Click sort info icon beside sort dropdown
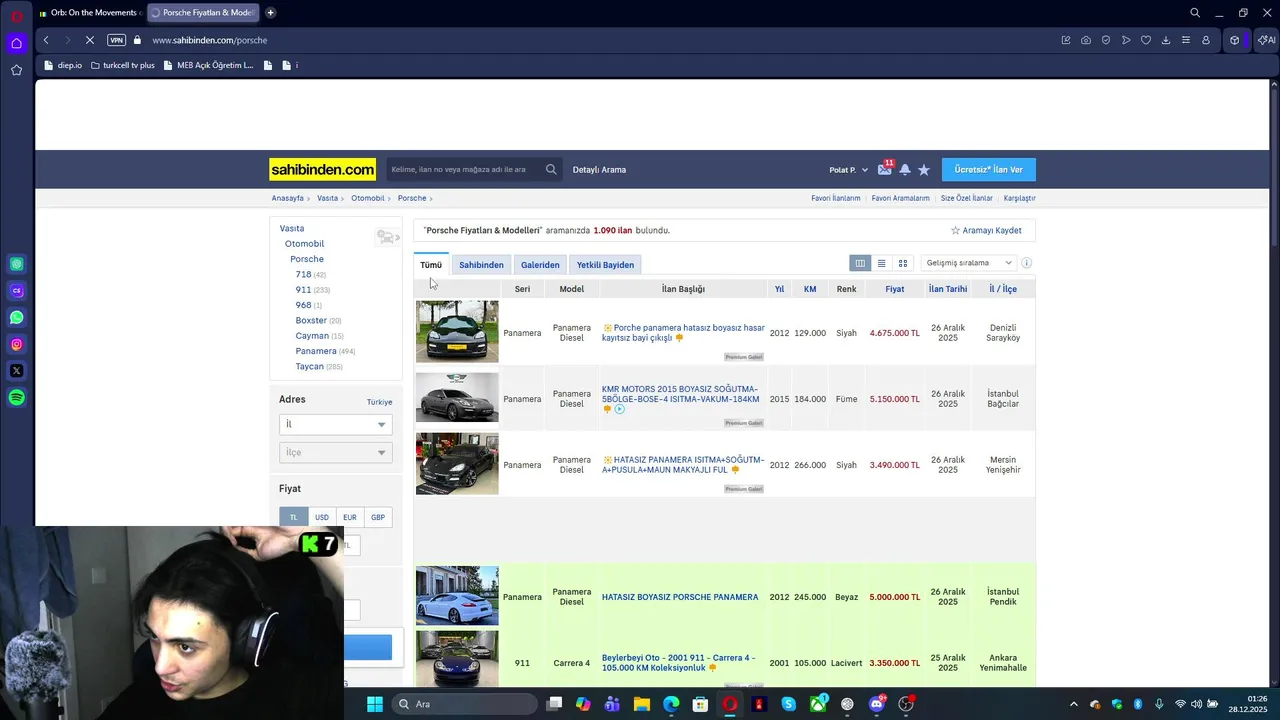The height and width of the screenshot is (720, 1280). tap(1026, 263)
